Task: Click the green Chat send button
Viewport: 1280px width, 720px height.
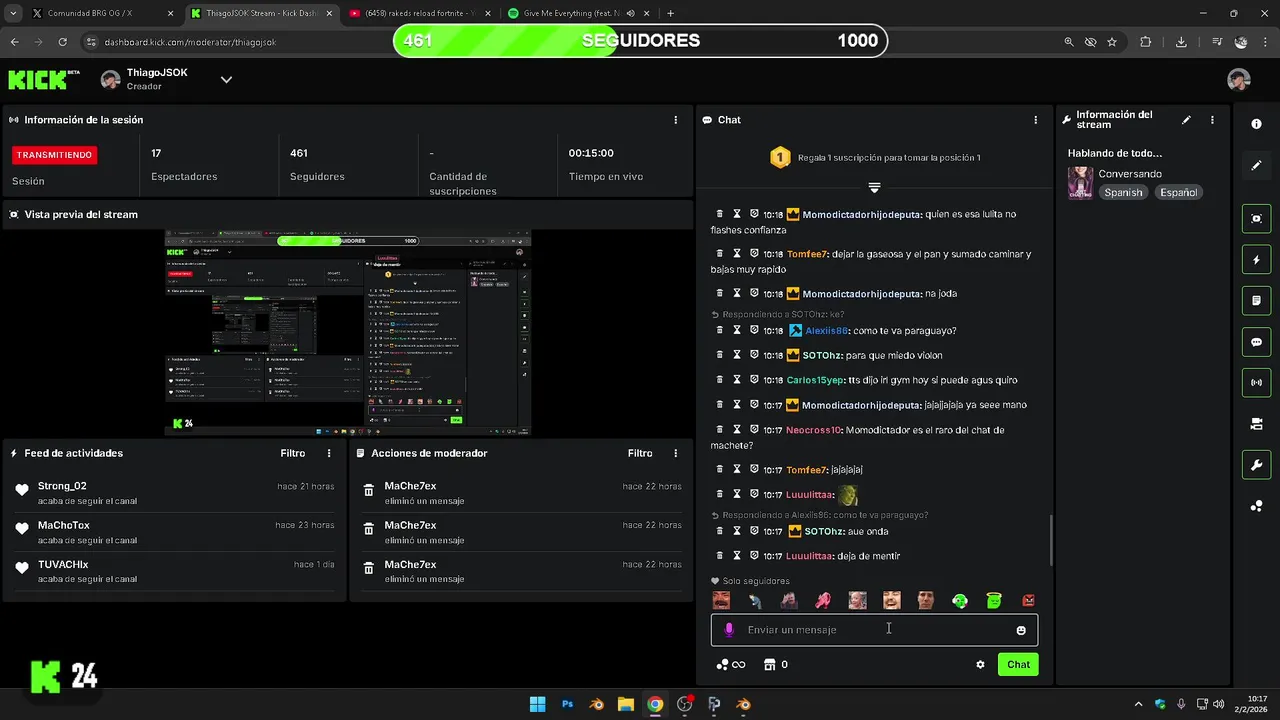Action: tap(1018, 664)
